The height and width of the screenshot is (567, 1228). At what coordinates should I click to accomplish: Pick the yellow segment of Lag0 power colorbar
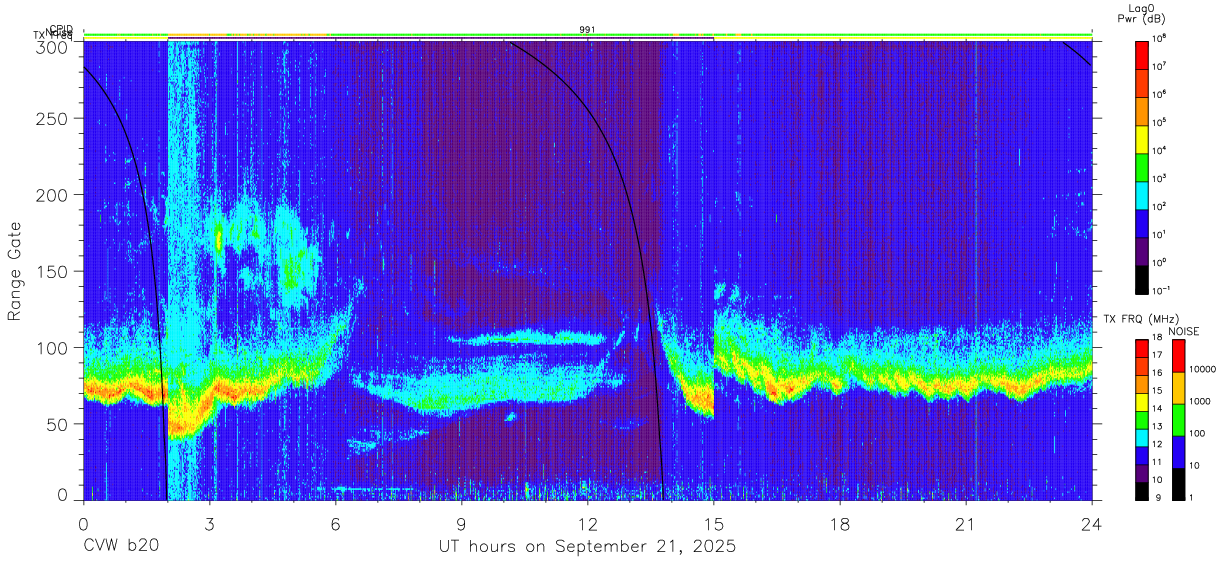[1143, 137]
